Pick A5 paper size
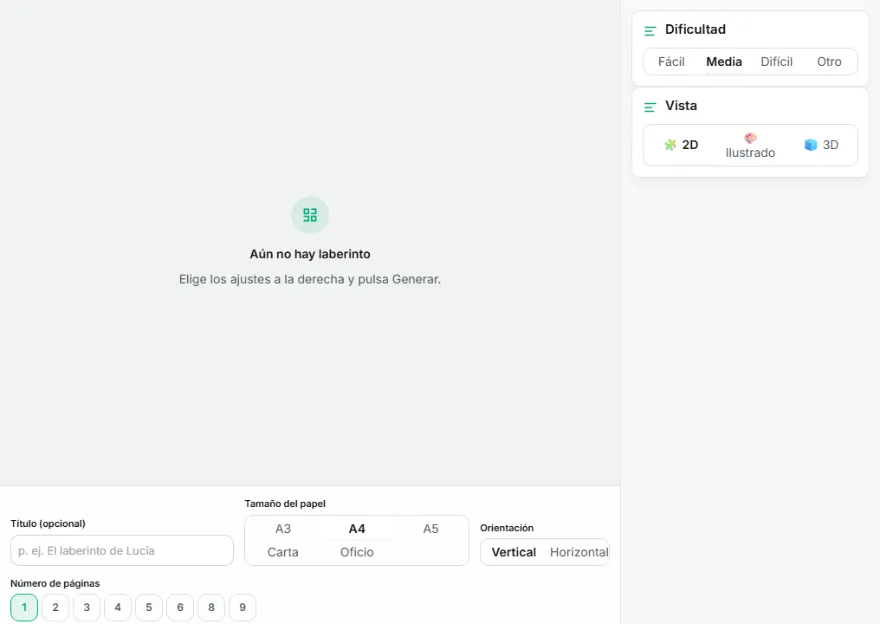This screenshot has width=880, height=624. (x=430, y=529)
